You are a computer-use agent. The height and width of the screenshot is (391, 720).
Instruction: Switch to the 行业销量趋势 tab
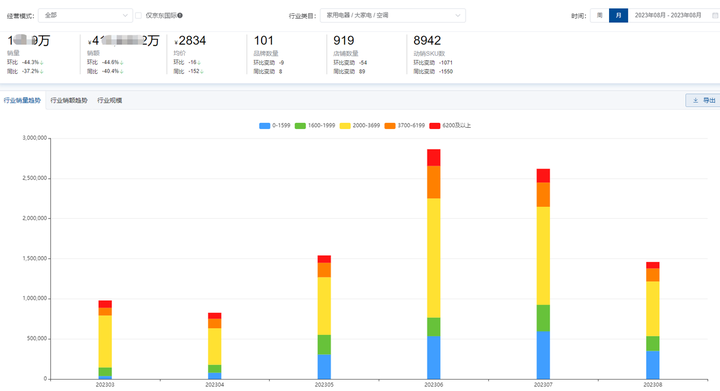pyautogui.click(x=22, y=101)
